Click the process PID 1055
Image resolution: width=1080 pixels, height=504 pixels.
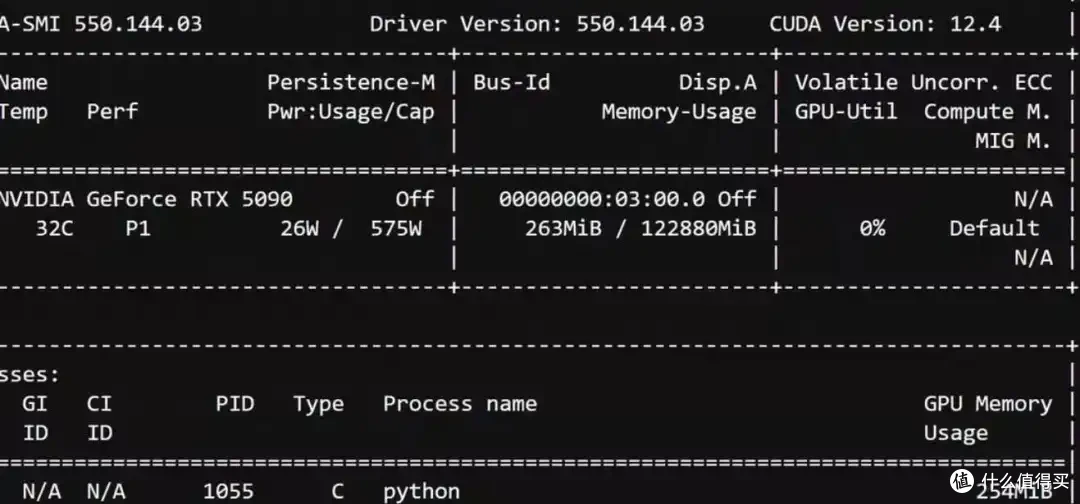[229, 492]
